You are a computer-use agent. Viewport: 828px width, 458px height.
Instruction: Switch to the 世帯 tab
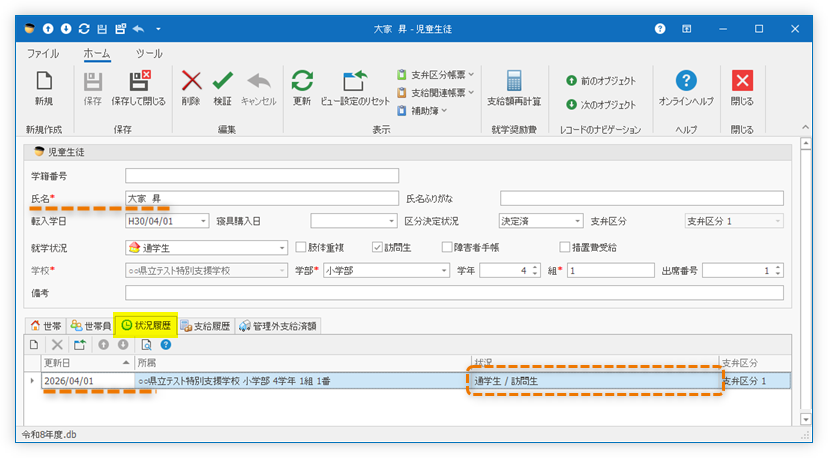46,326
